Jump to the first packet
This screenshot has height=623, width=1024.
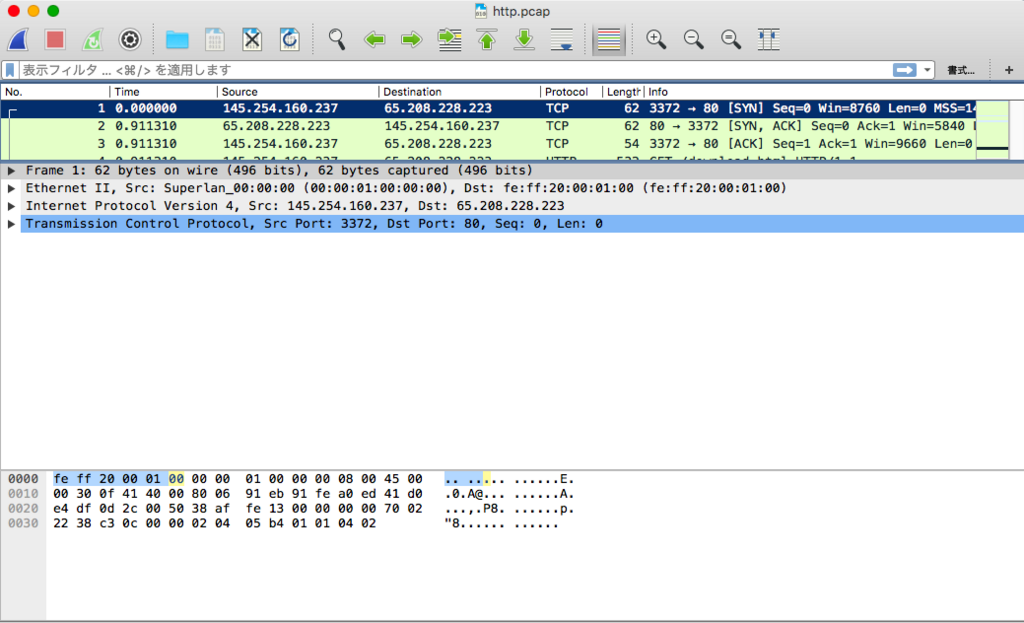[x=487, y=40]
